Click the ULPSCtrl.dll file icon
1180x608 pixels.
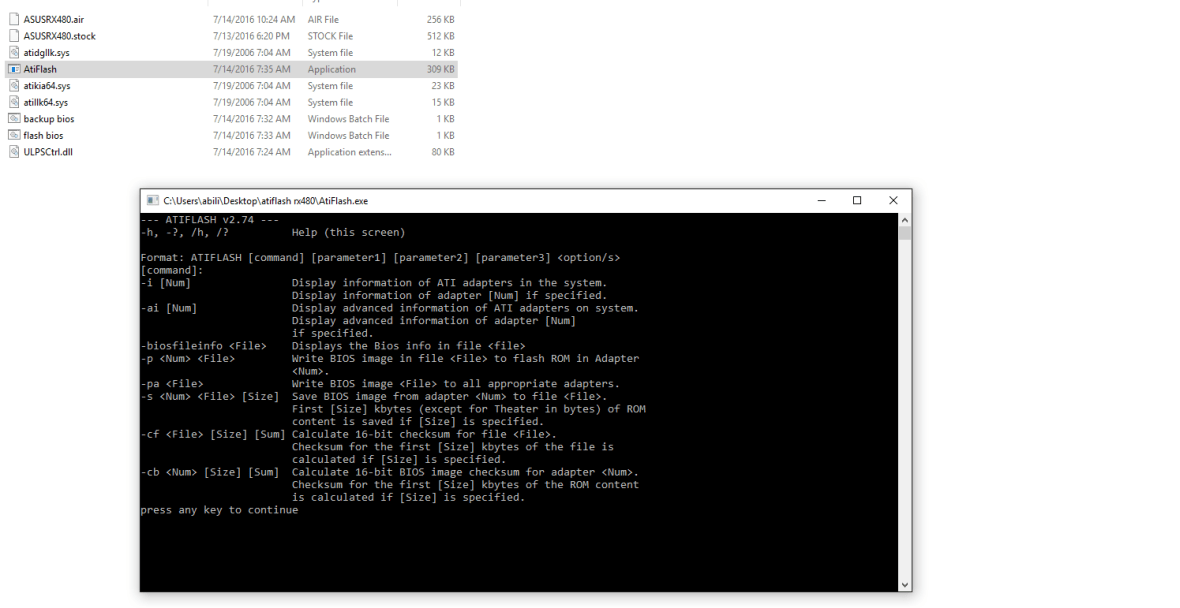14,152
